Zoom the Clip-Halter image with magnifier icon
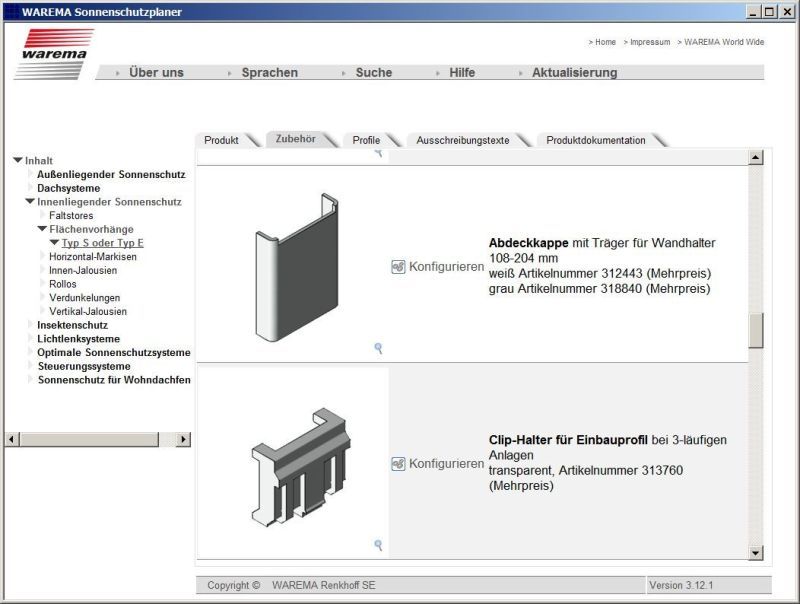This screenshot has height=604, width=800. pos(378,545)
